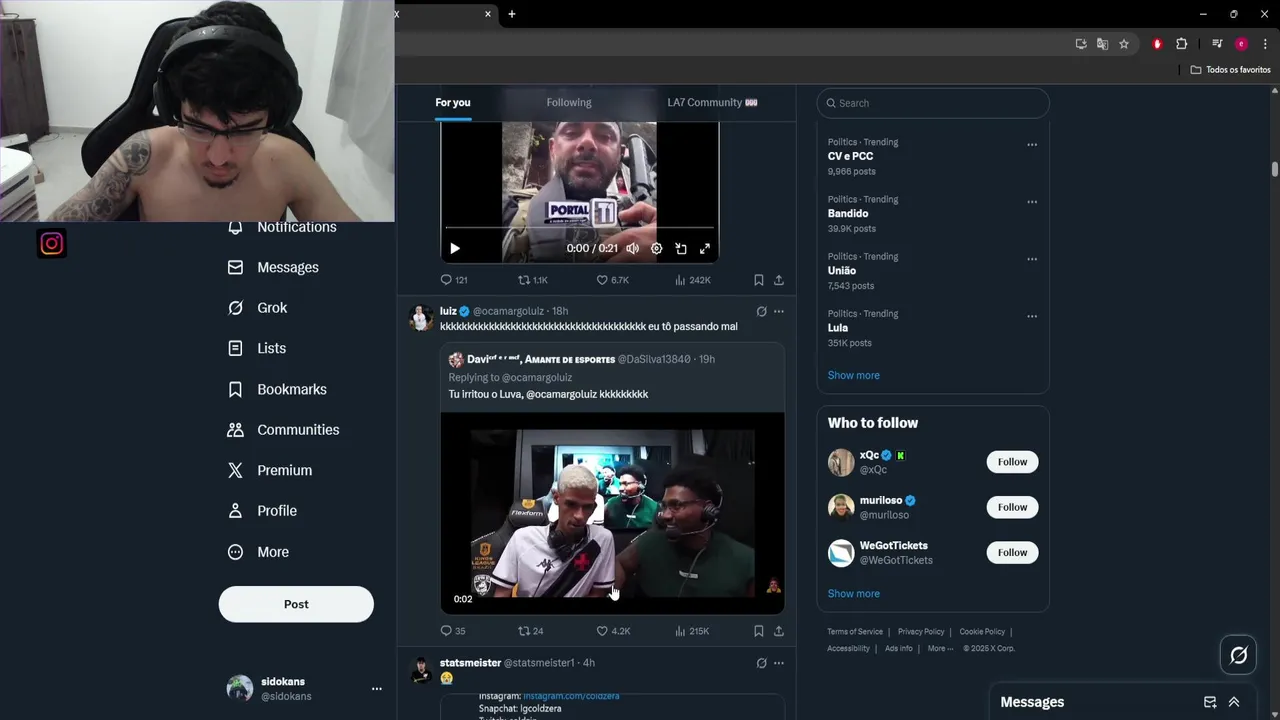
Task: Bookmark the Portal T1 video post
Action: click(759, 280)
